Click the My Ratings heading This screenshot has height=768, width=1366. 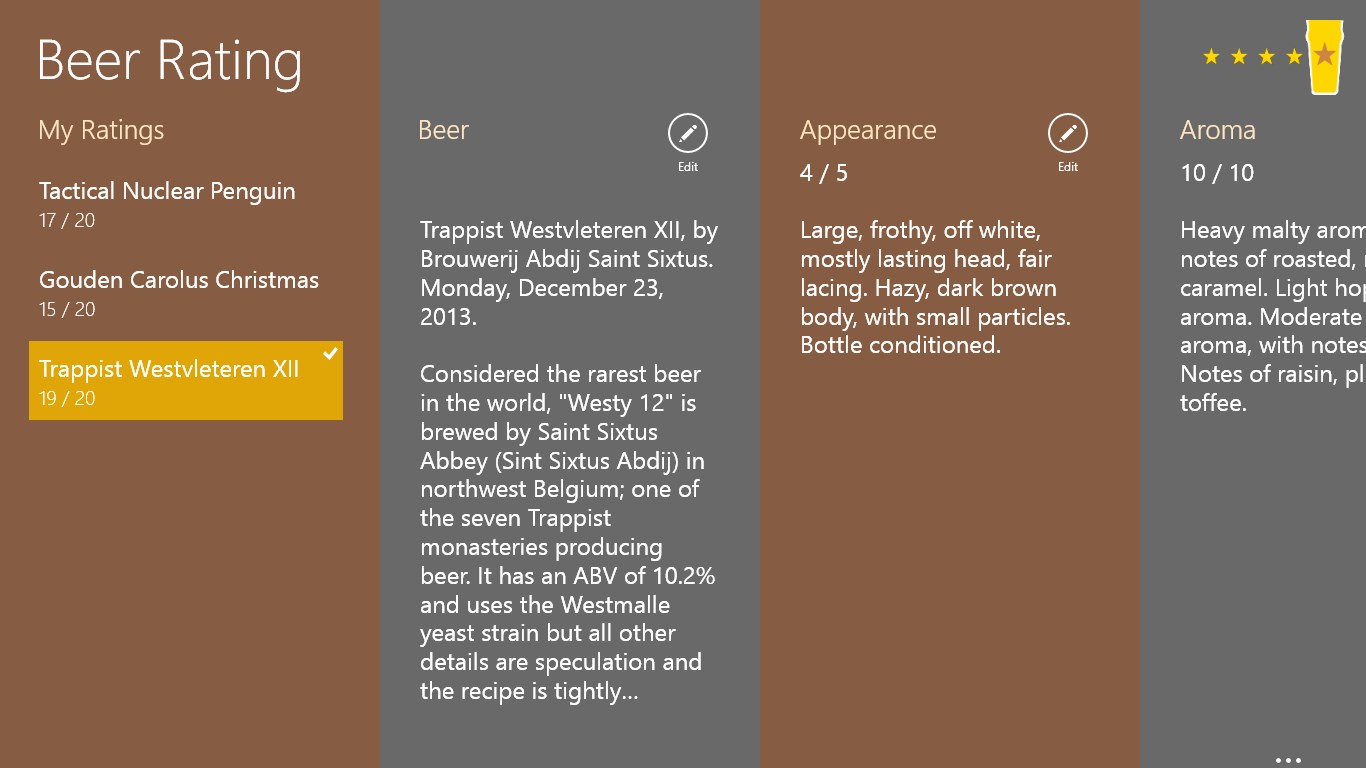pos(101,130)
